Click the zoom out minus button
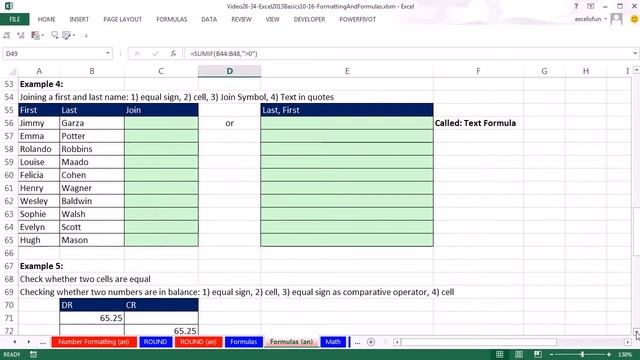The height and width of the screenshot is (360, 640). point(551,355)
